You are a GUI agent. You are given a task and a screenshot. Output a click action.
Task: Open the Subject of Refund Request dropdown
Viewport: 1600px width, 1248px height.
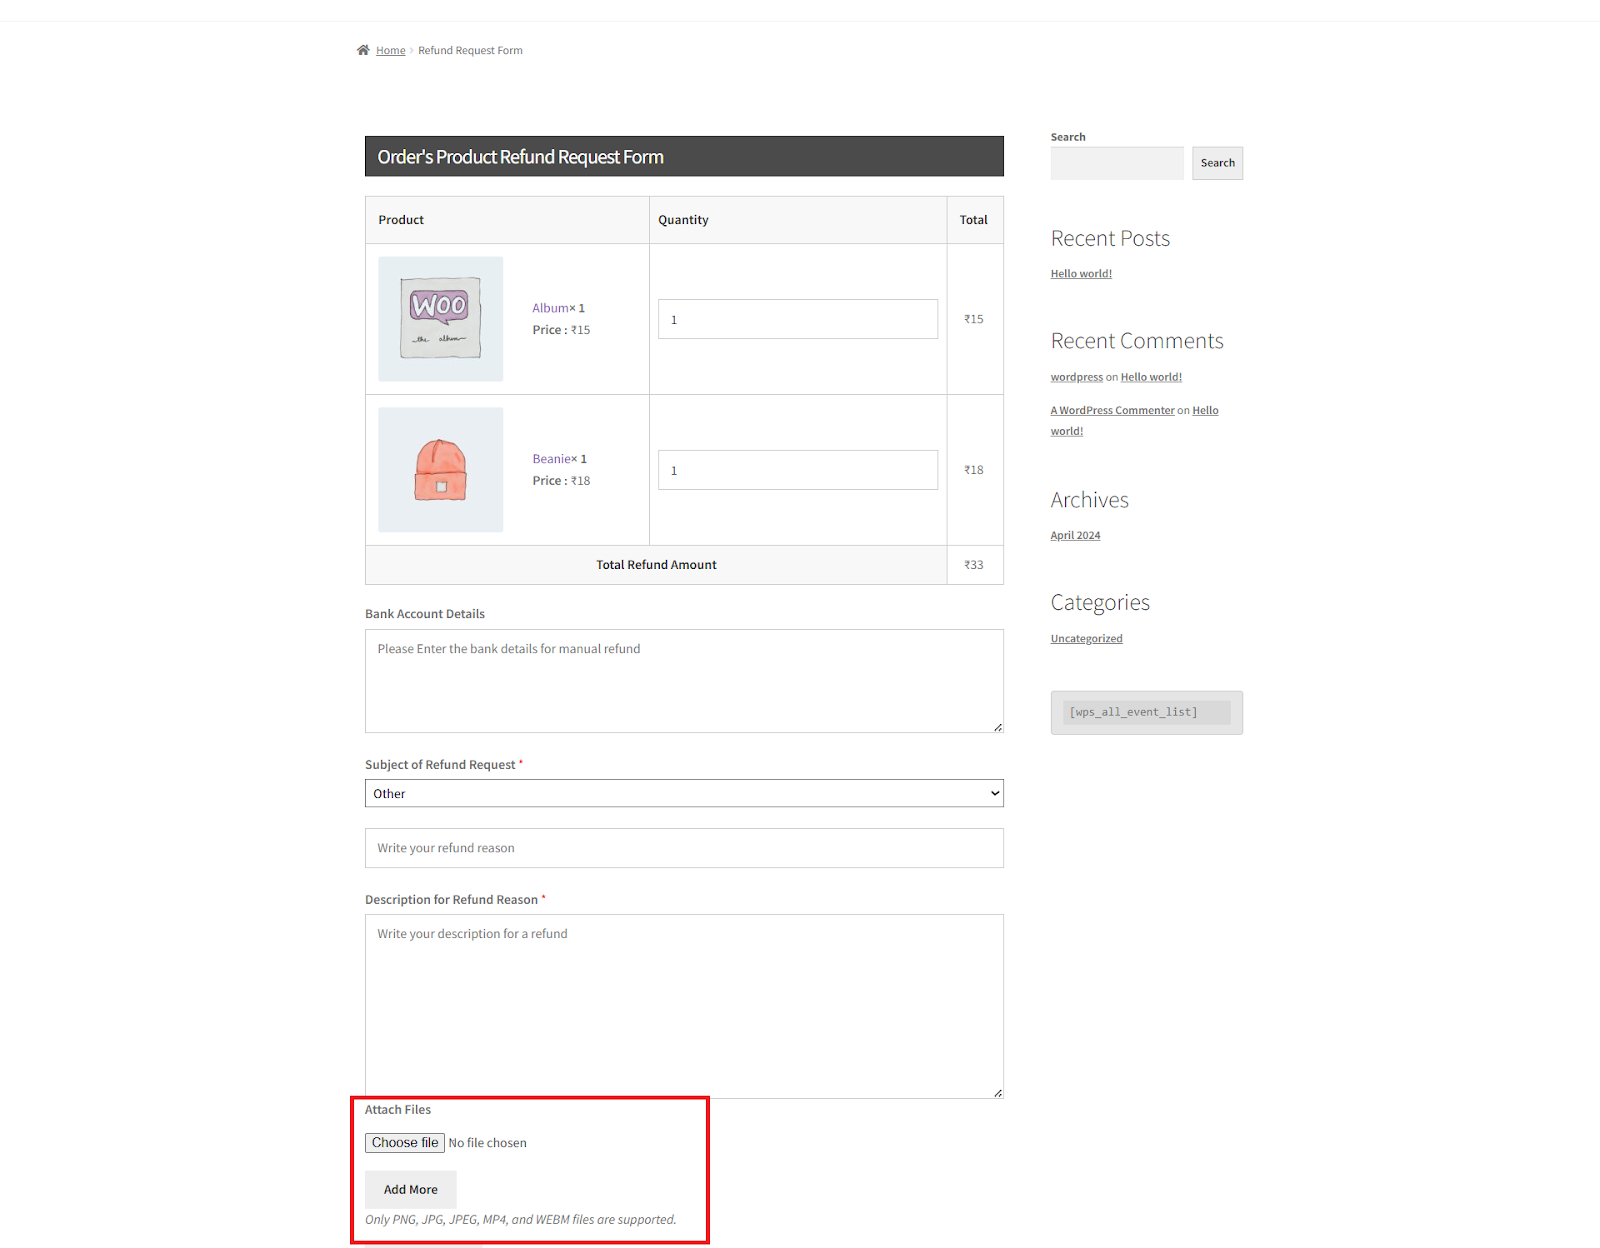[x=684, y=792]
